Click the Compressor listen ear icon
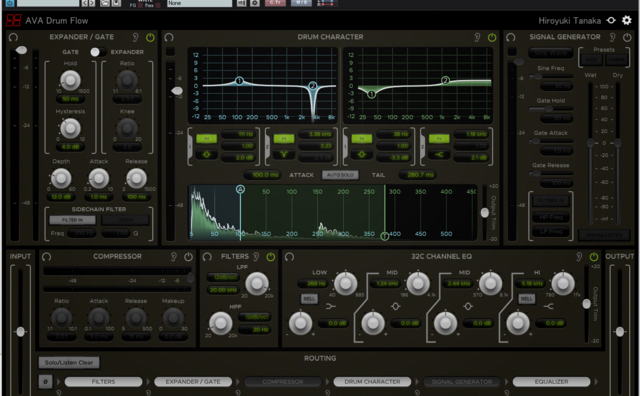 coord(173,257)
